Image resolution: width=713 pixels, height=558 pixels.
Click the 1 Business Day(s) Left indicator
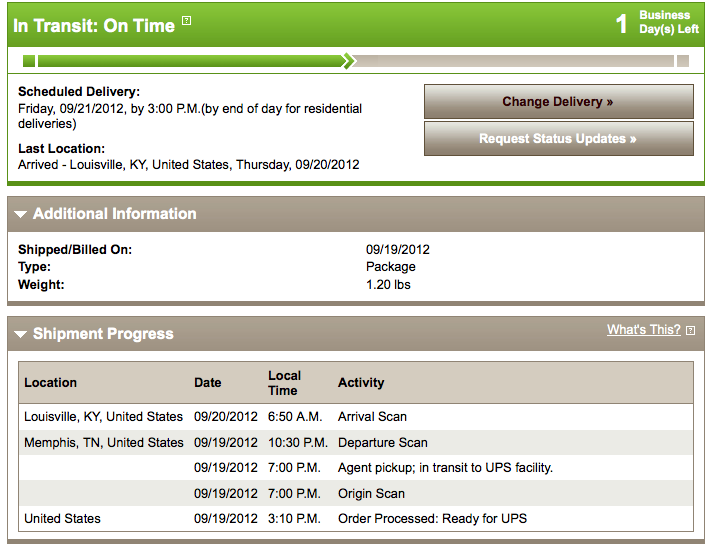tap(657, 22)
